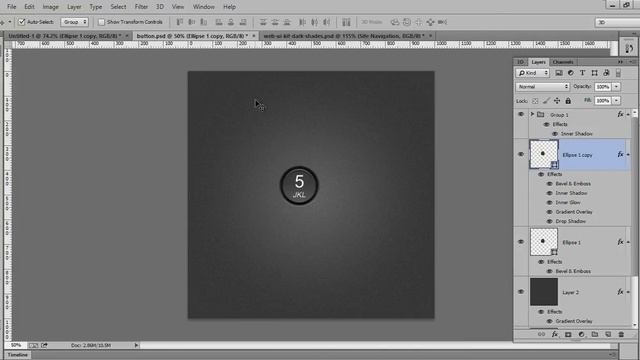This screenshot has height=360, width=640.
Task: Filter layers by adjustment layer type
Action: (x=571, y=73)
